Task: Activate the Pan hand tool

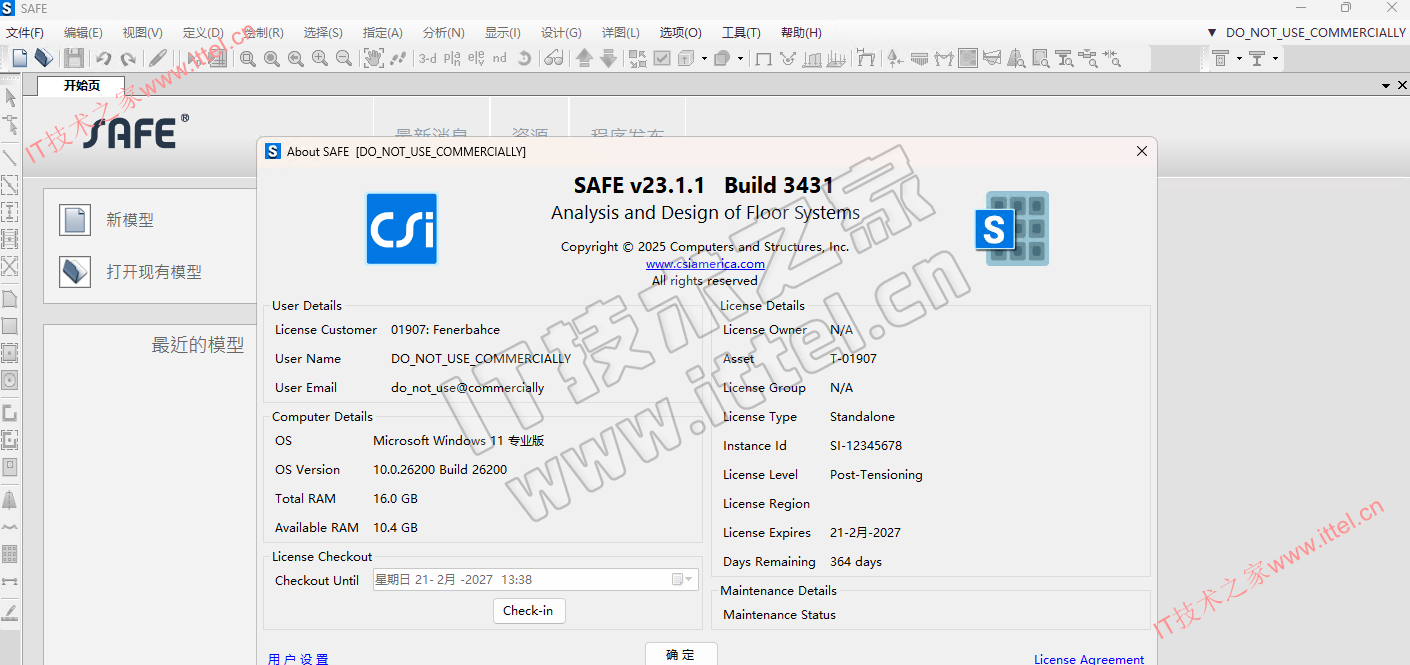Action: pos(373,58)
